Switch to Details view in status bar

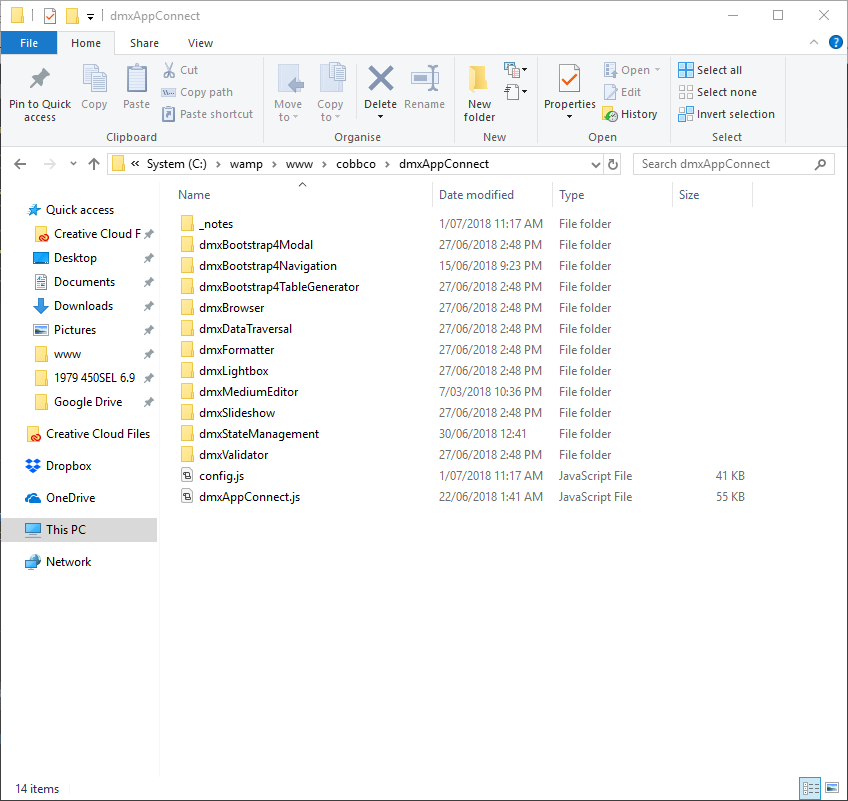(x=810, y=789)
